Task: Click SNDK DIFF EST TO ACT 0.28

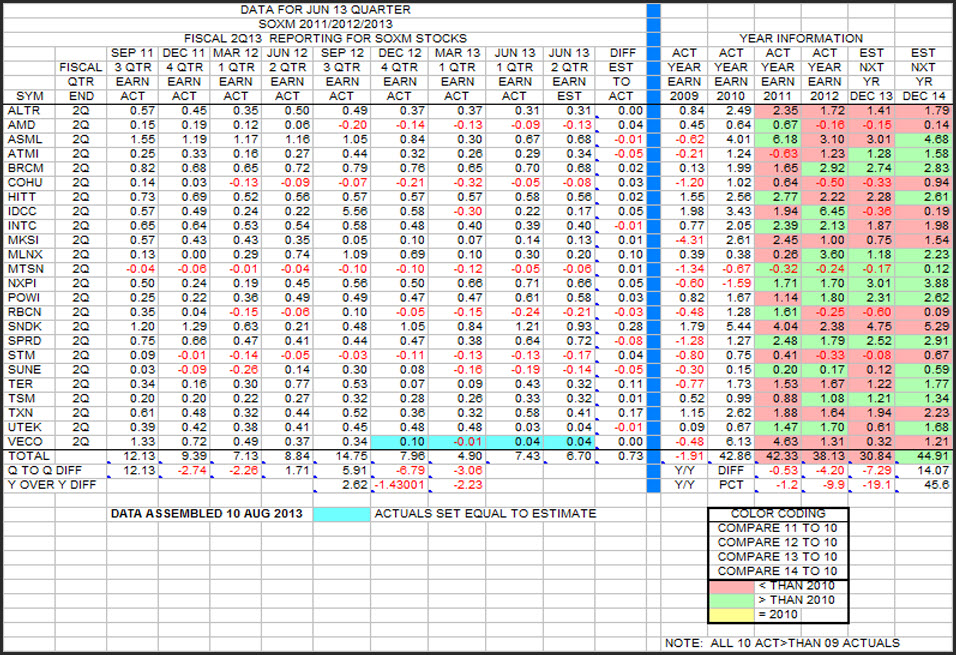Action: (x=621, y=327)
